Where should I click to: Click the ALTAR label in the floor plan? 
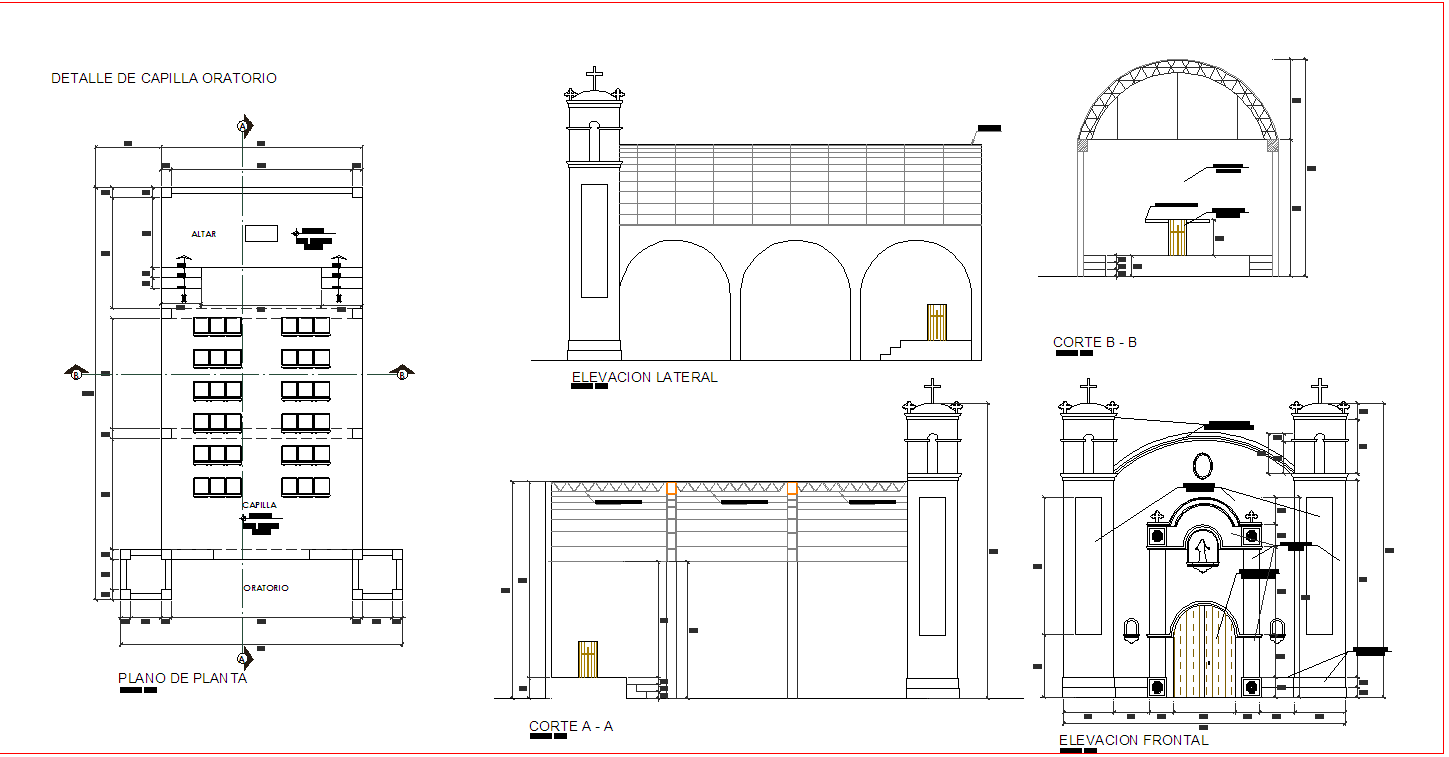point(202,233)
